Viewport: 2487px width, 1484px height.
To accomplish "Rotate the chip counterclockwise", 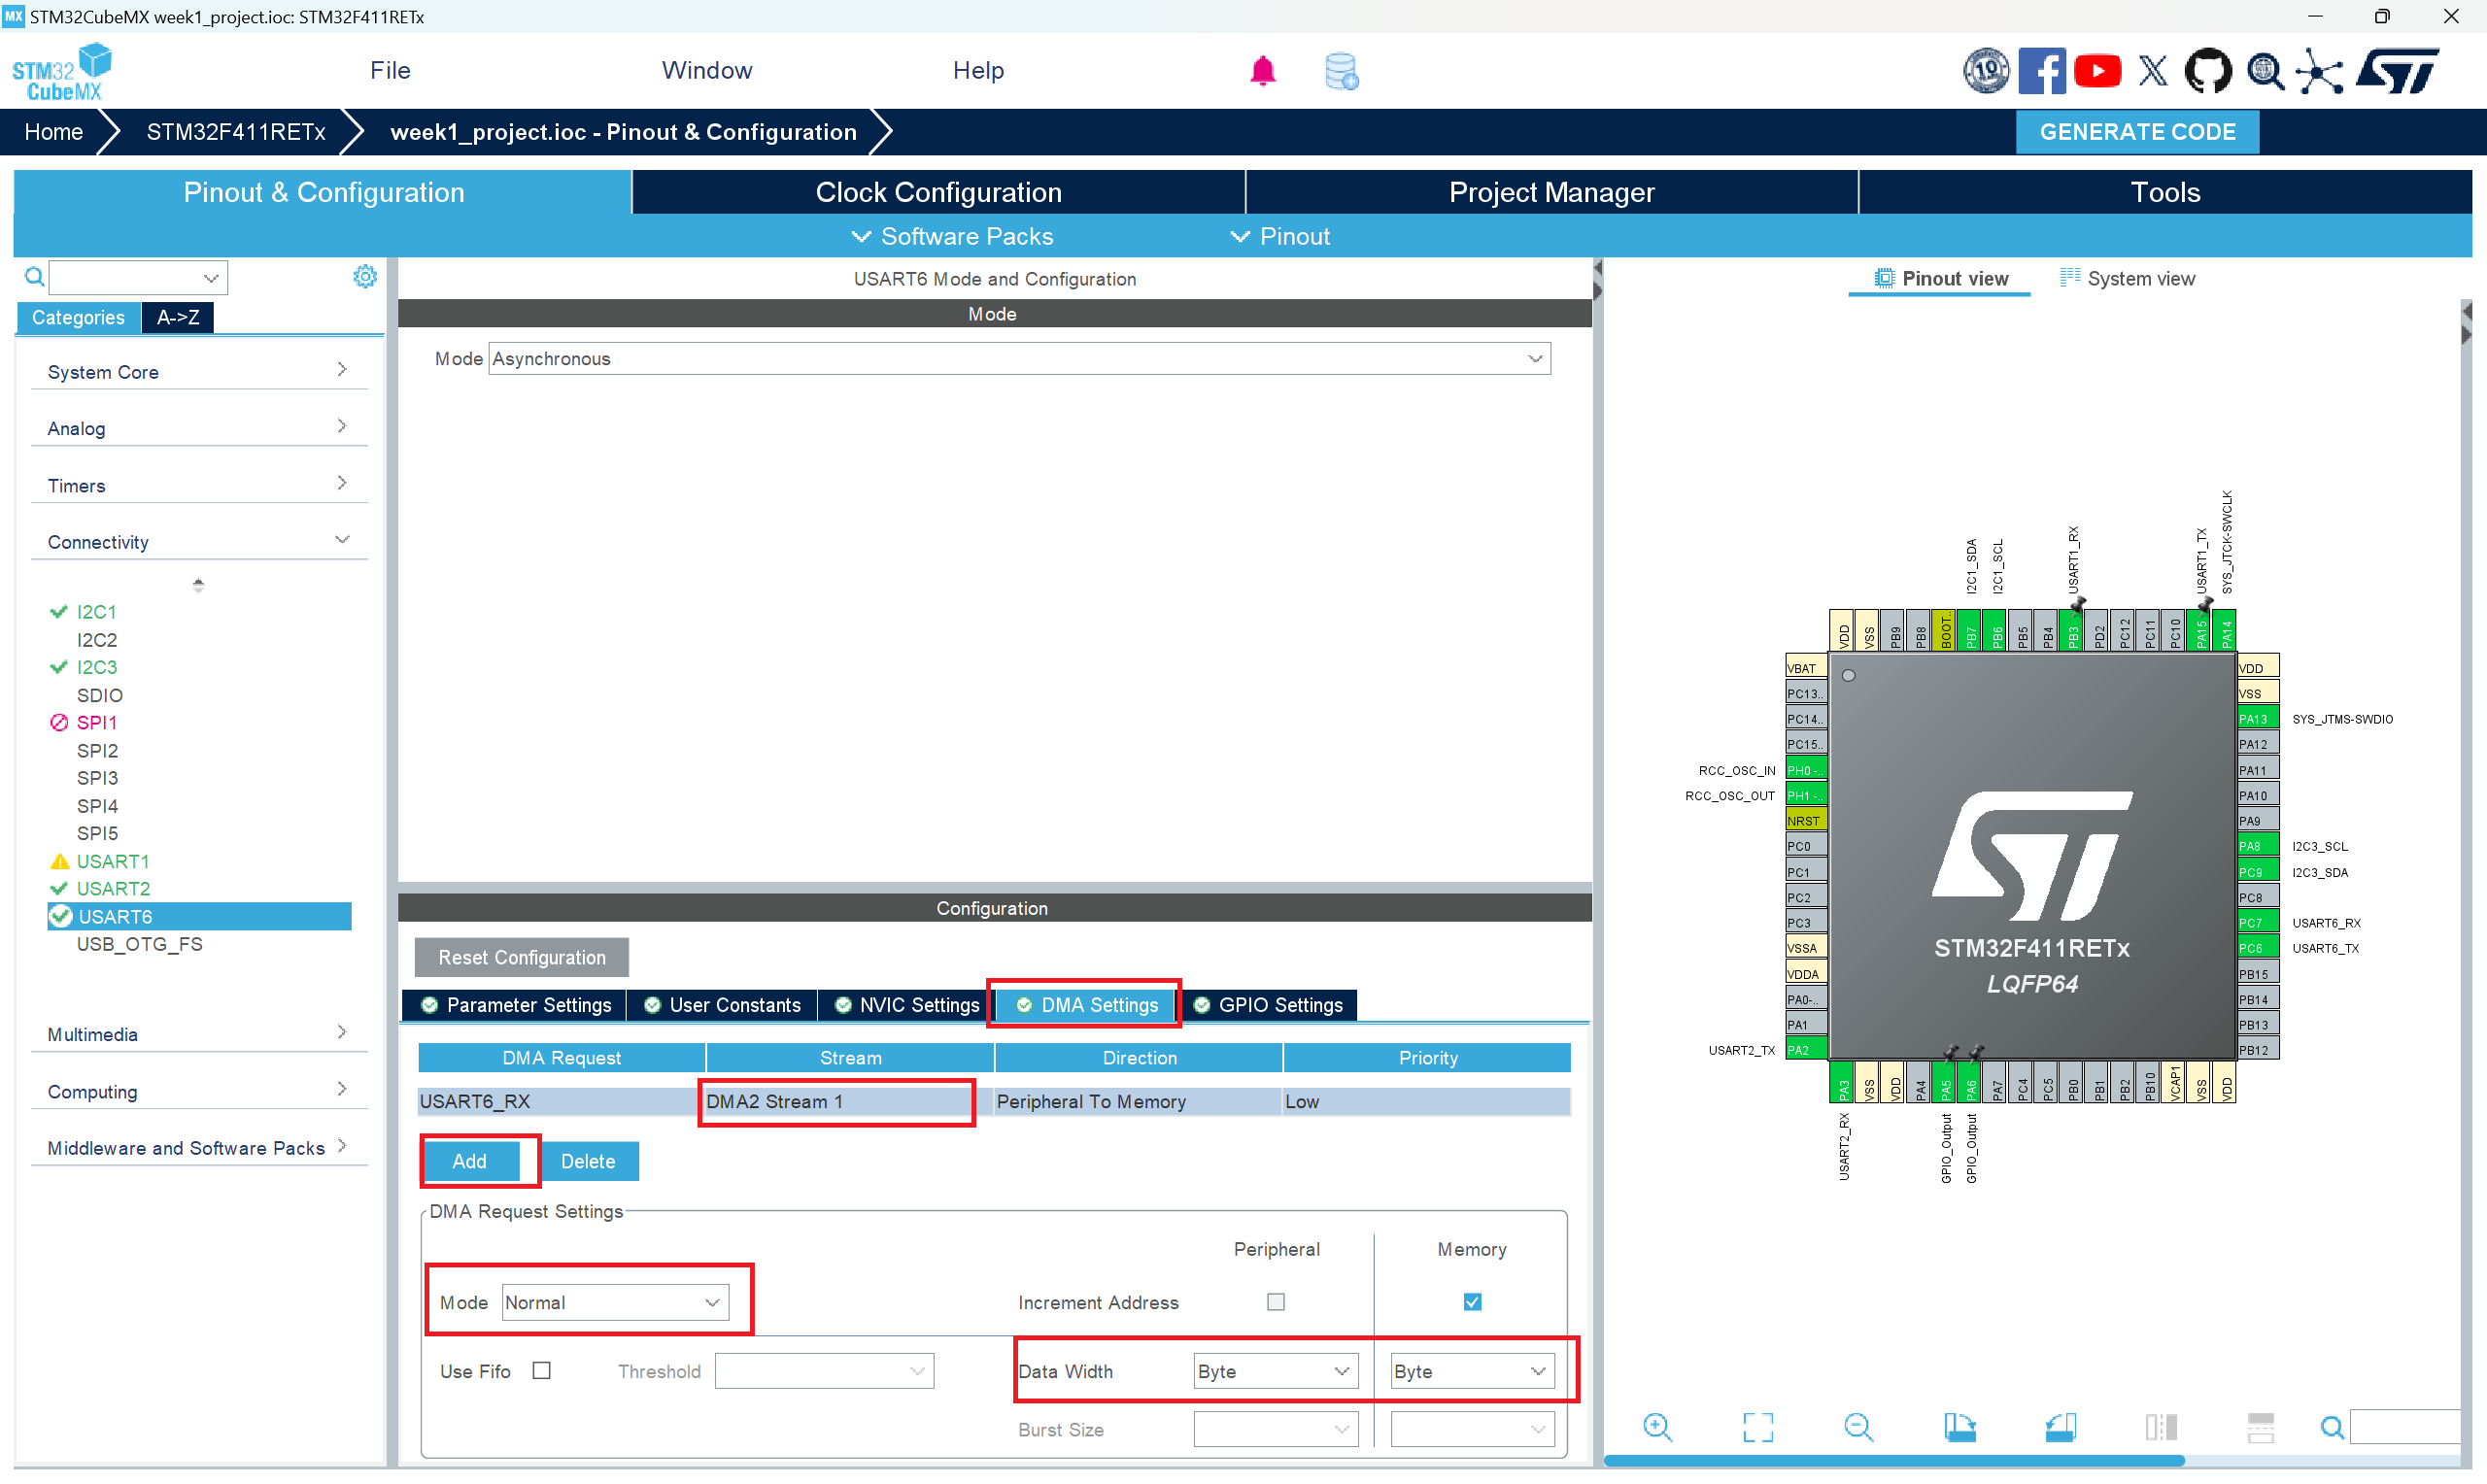I will click(2060, 1427).
